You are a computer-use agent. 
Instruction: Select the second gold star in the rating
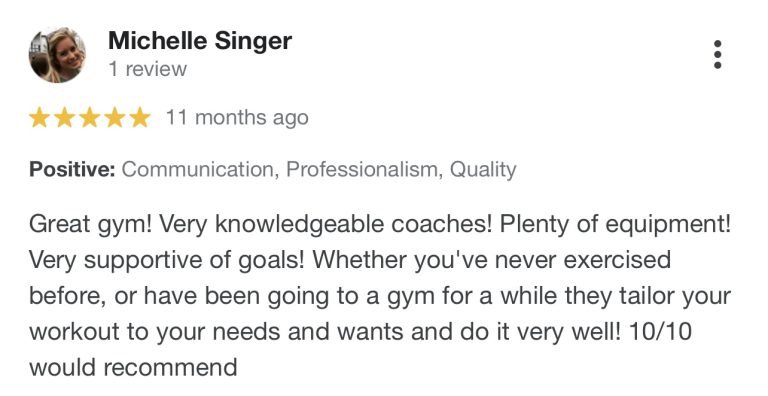(x=65, y=118)
